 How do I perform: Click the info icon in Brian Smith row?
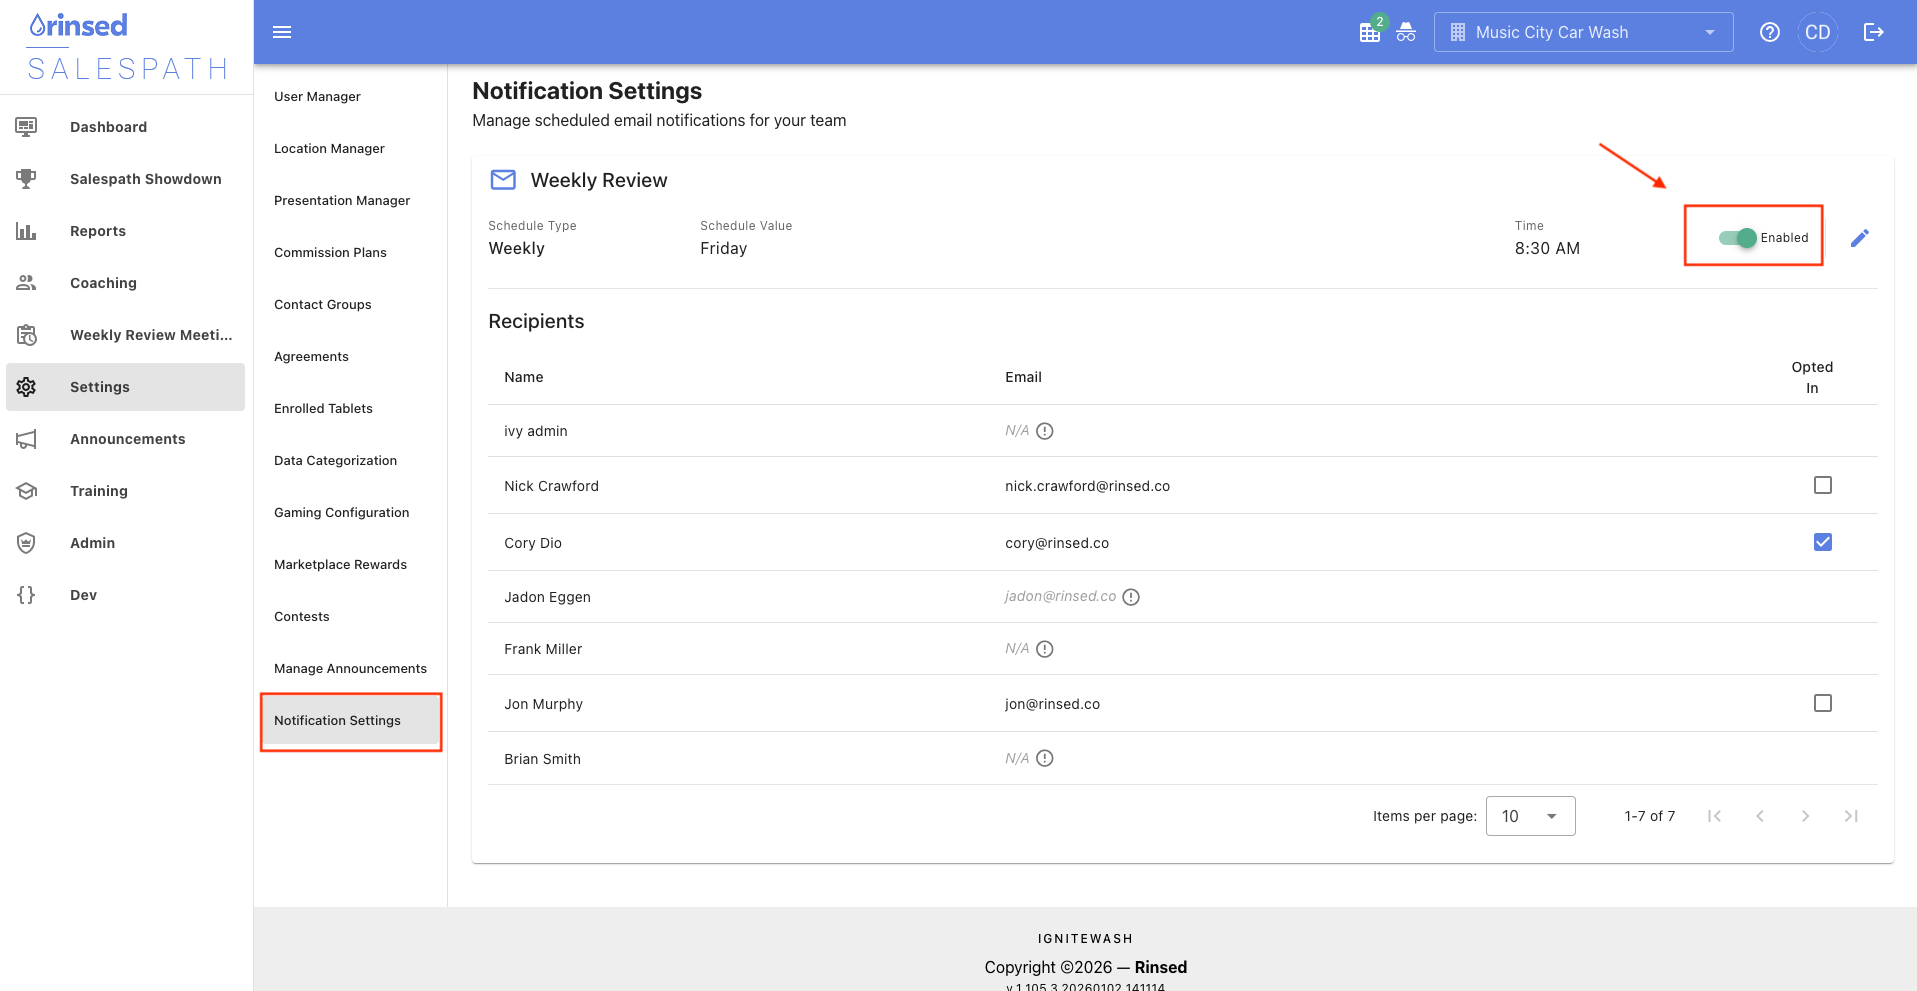pyautogui.click(x=1045, y=758)
